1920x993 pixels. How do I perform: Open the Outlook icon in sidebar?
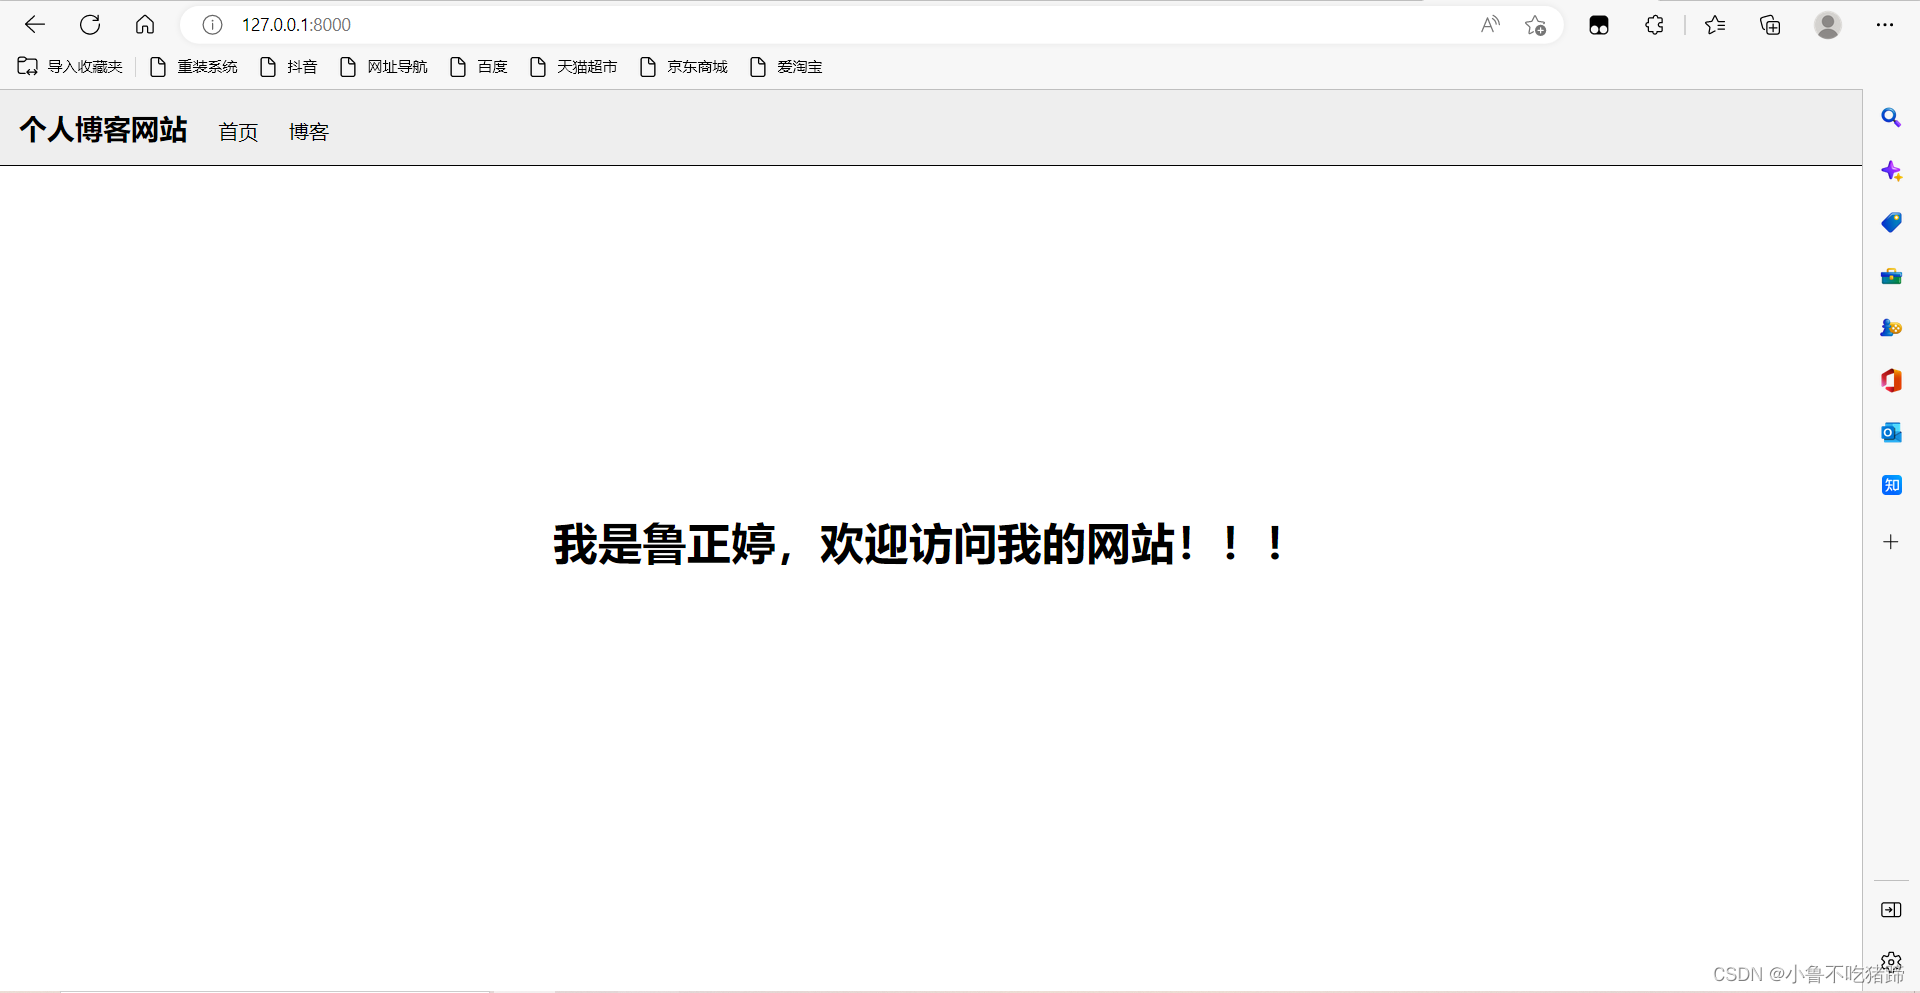(1891, 433)
